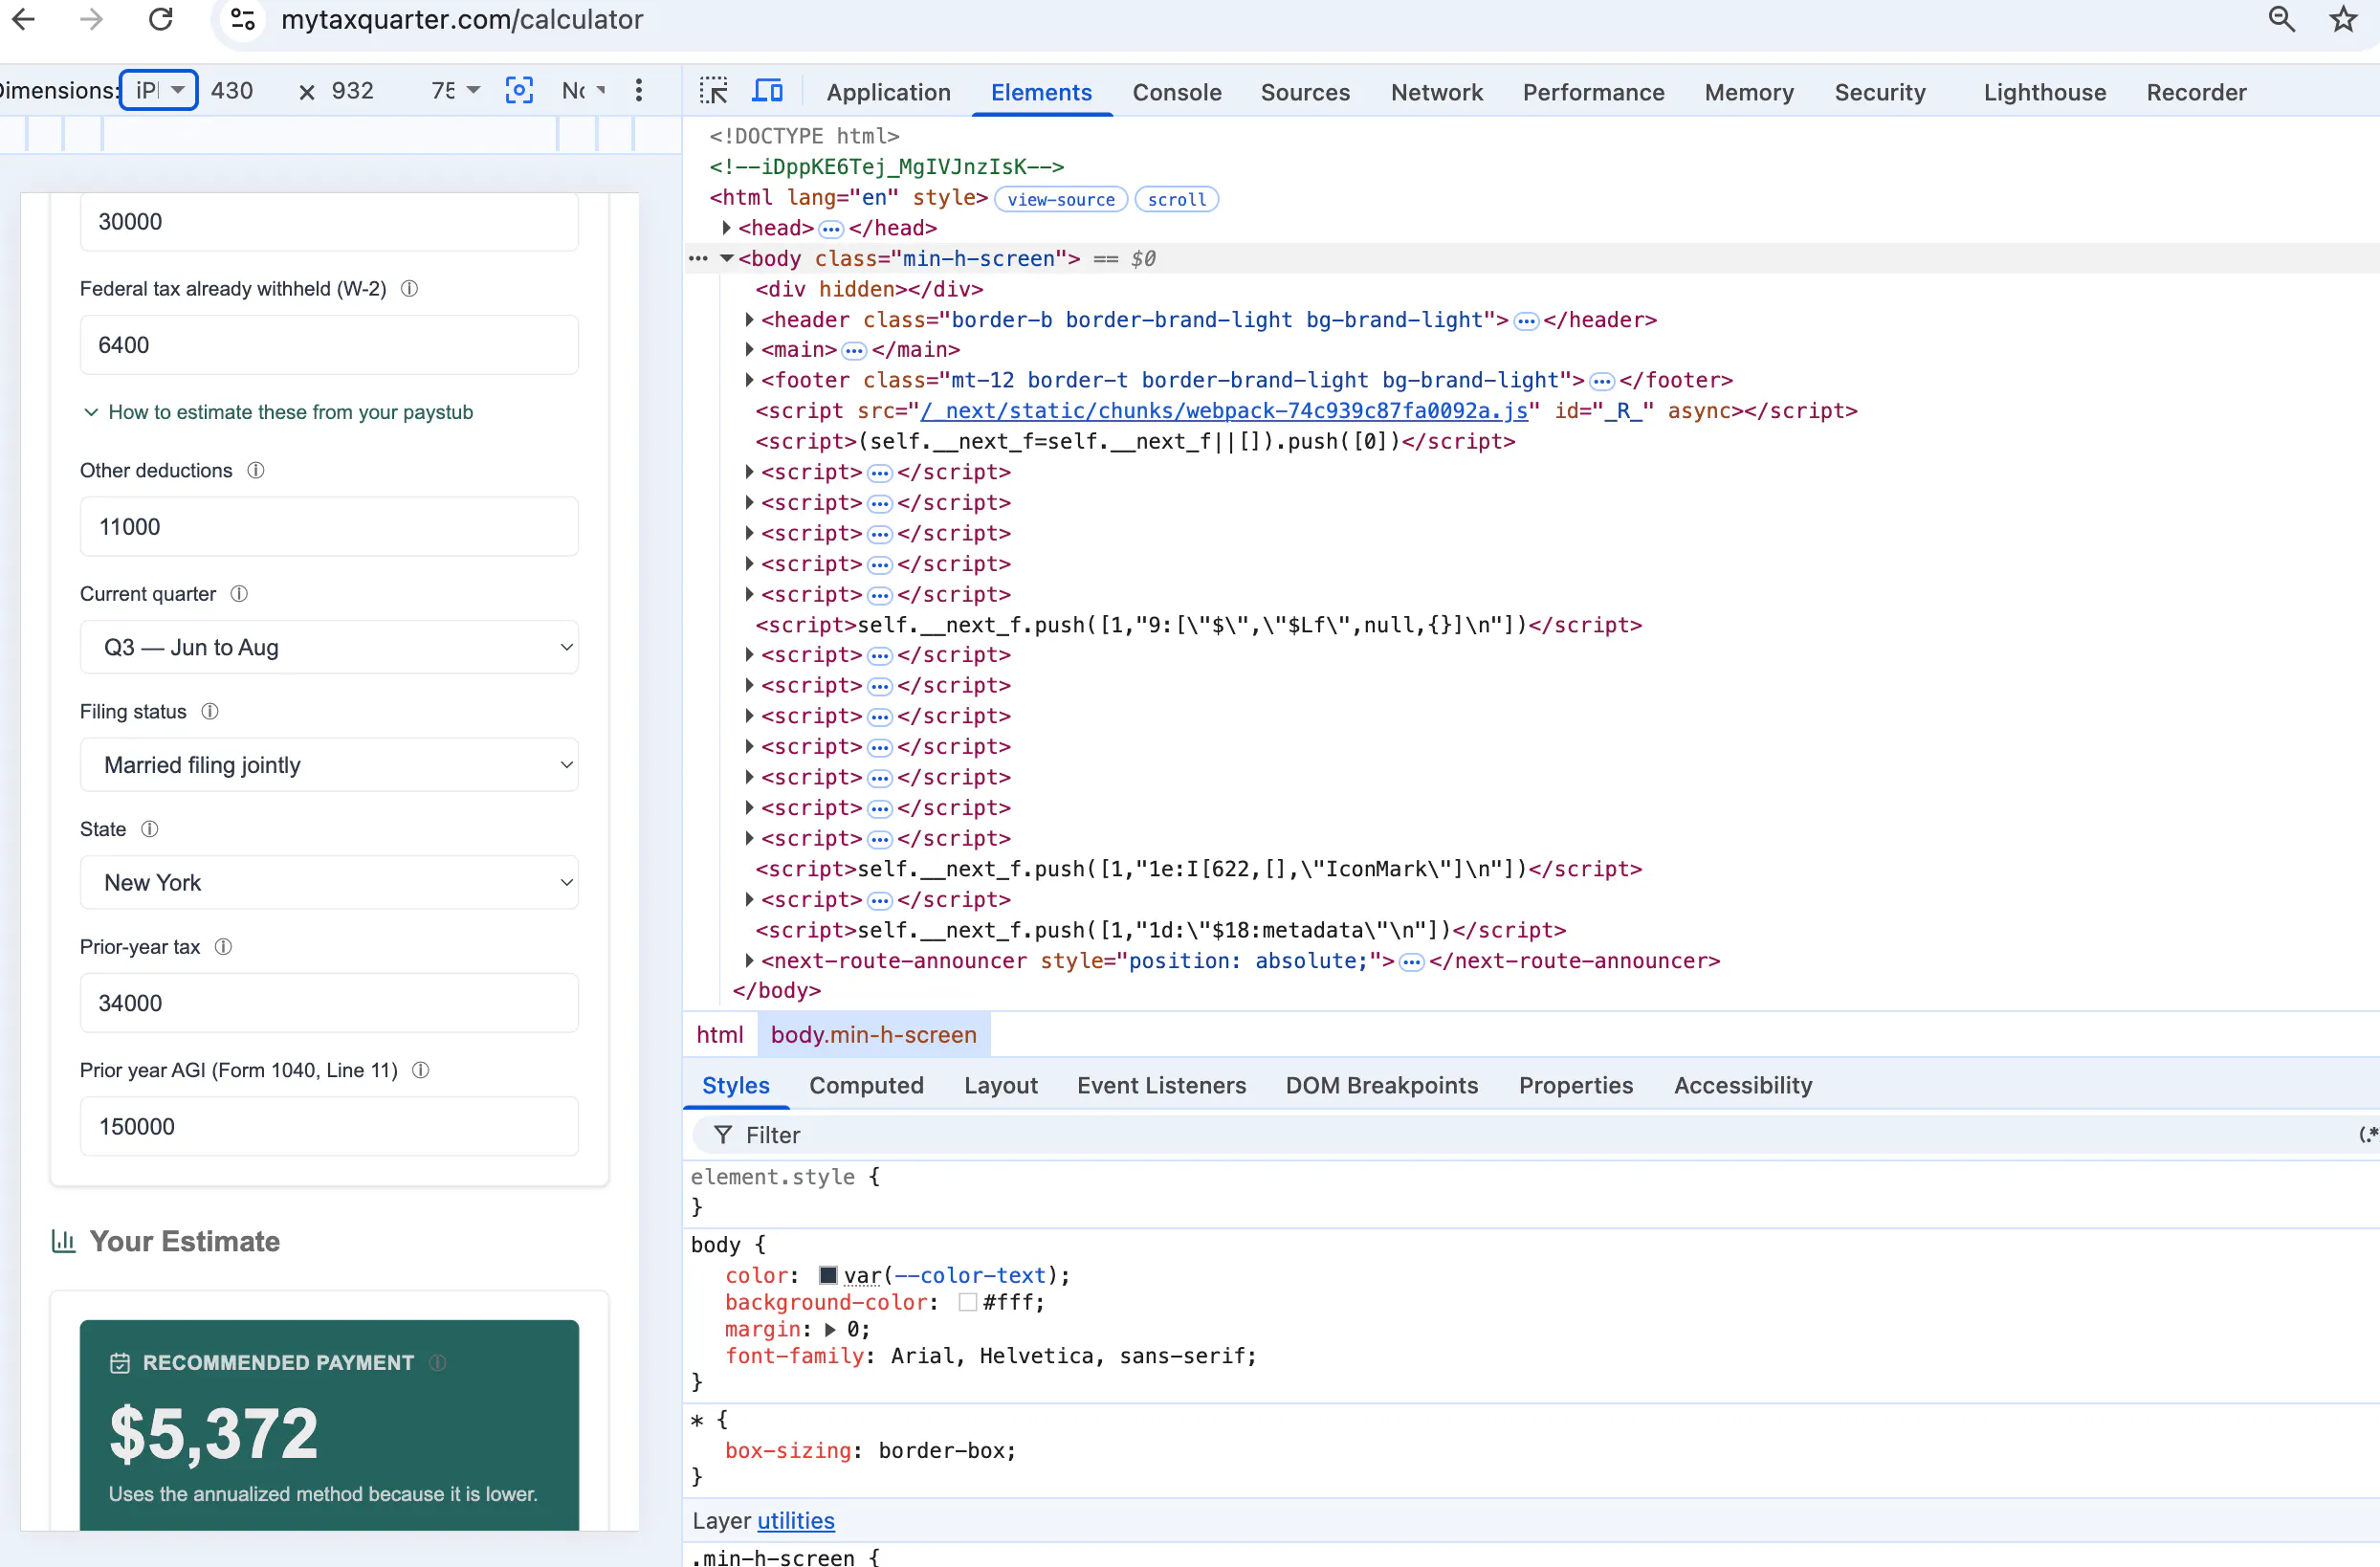Click info icon next to Federal tax withheld
The width and height of the screenshot is (2380, 1567).
click(409, 289)
